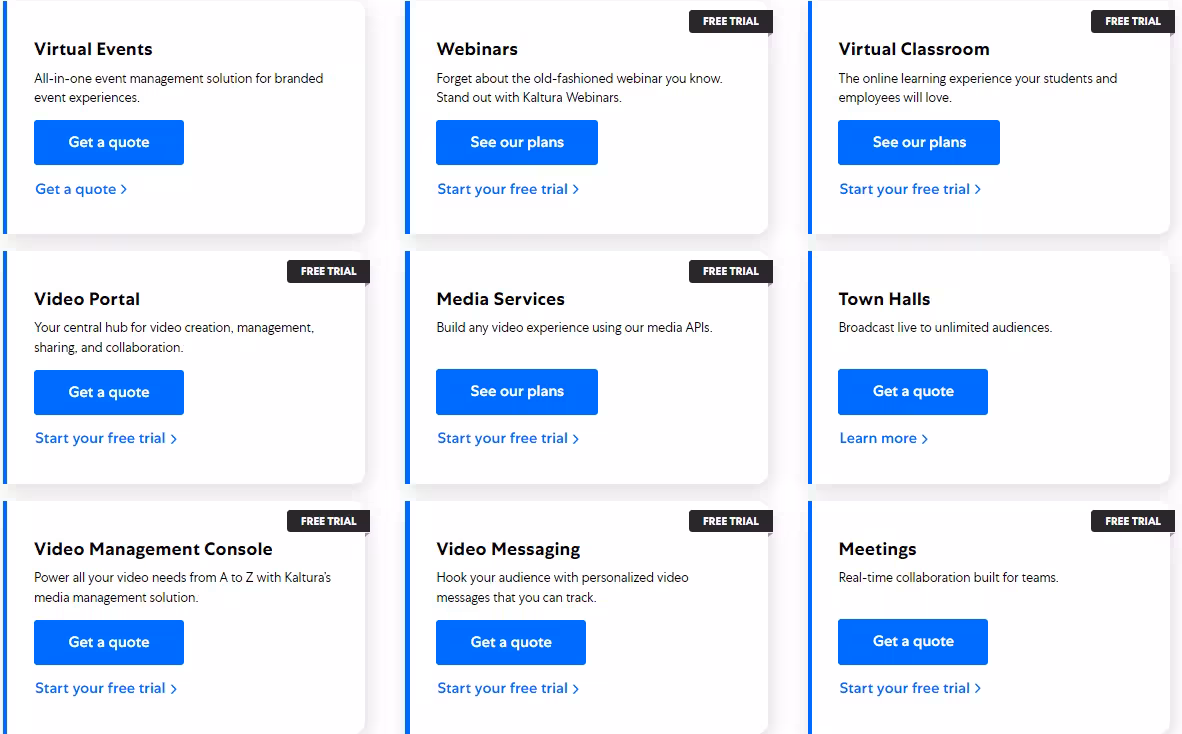Click See our plans for Virtual Classroom
This screenshot has height=734, width=1182.
pyautogui.click(x=919, y=142)
